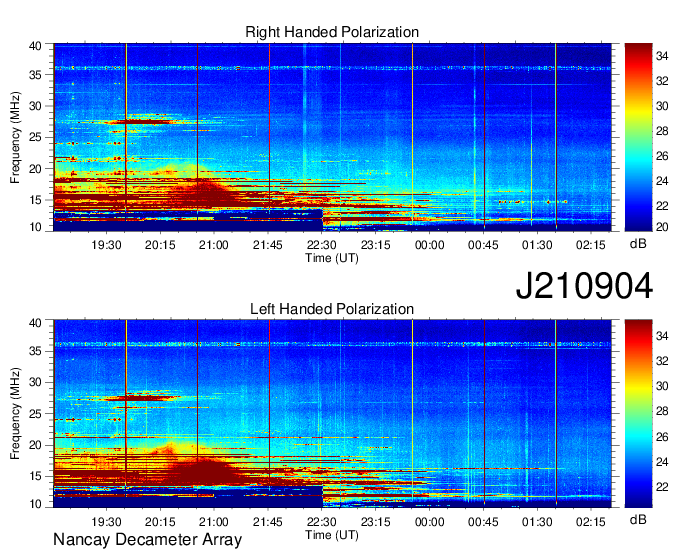The height and width of the screenshot is (552, 680).
Task: Click inside the Right Handed Polarization spectrogram
Action: 332,137
